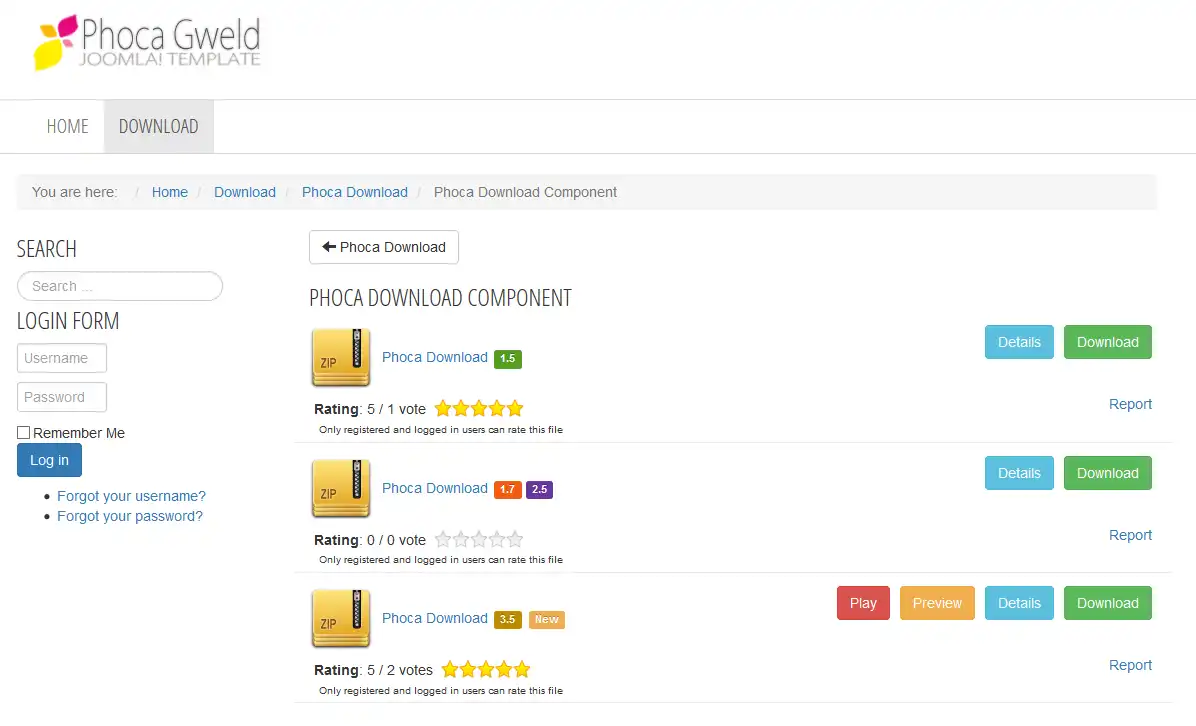The image size is (1196, 726).
Task: Report the Phoca Download 1.5 file
Action: pos(1130,404)
